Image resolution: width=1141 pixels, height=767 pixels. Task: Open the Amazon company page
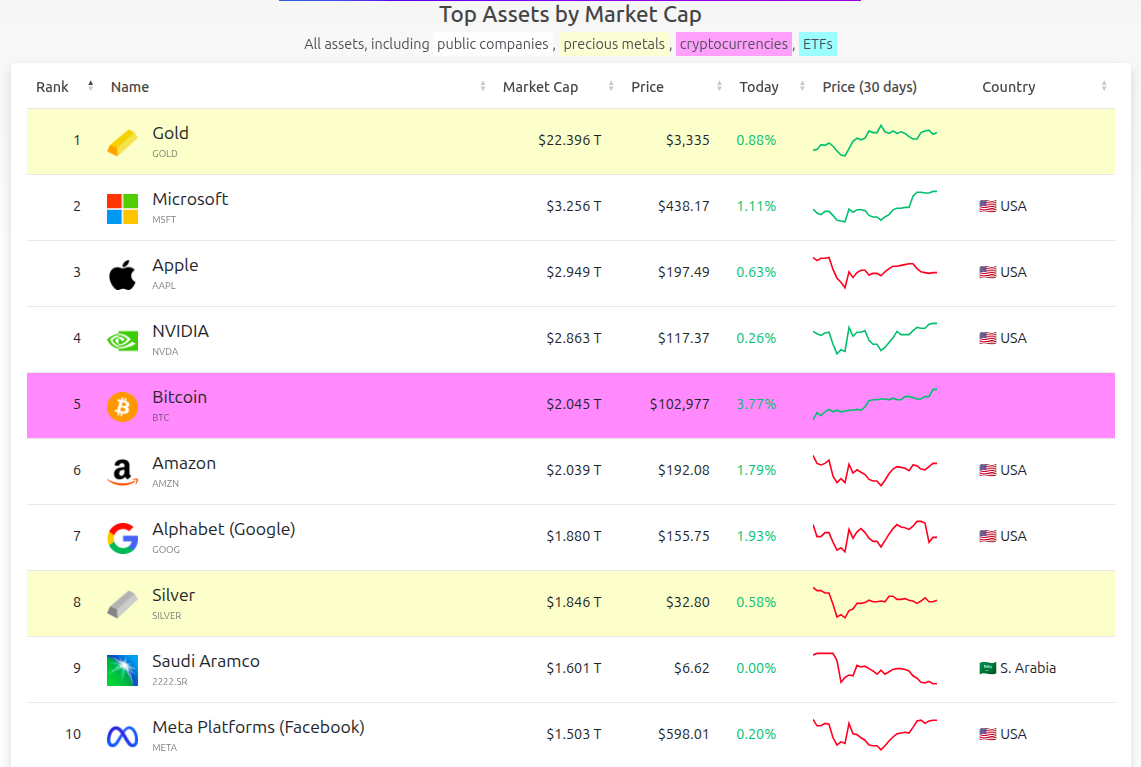pyautogui.click(x=184, y=464)
